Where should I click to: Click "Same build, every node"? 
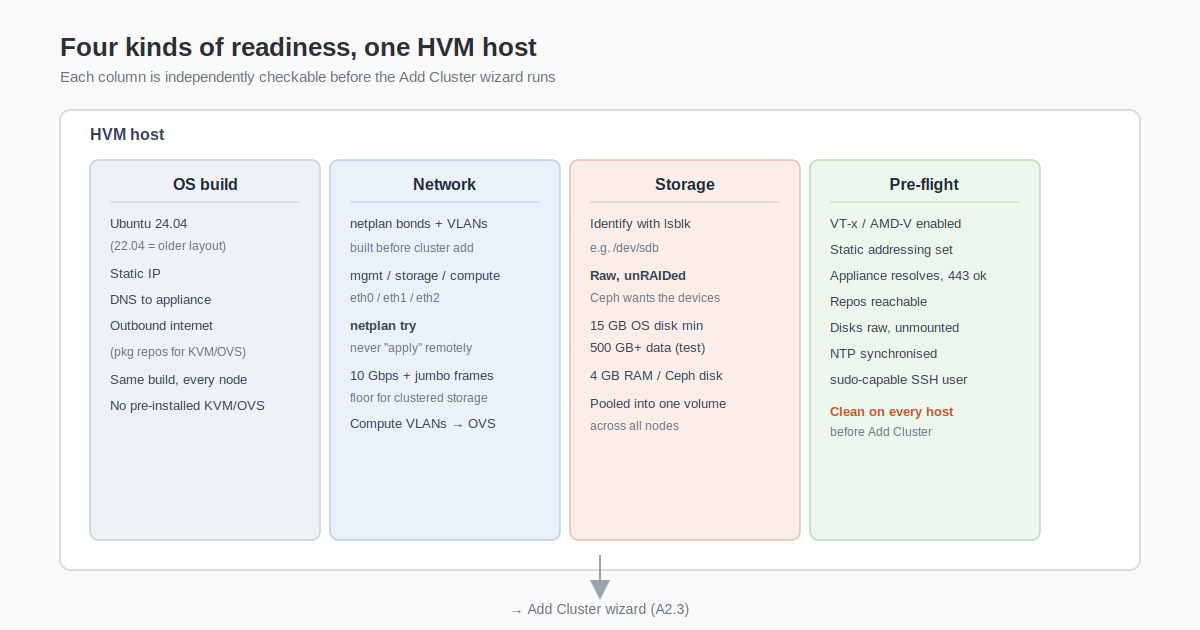pos(178,380)
